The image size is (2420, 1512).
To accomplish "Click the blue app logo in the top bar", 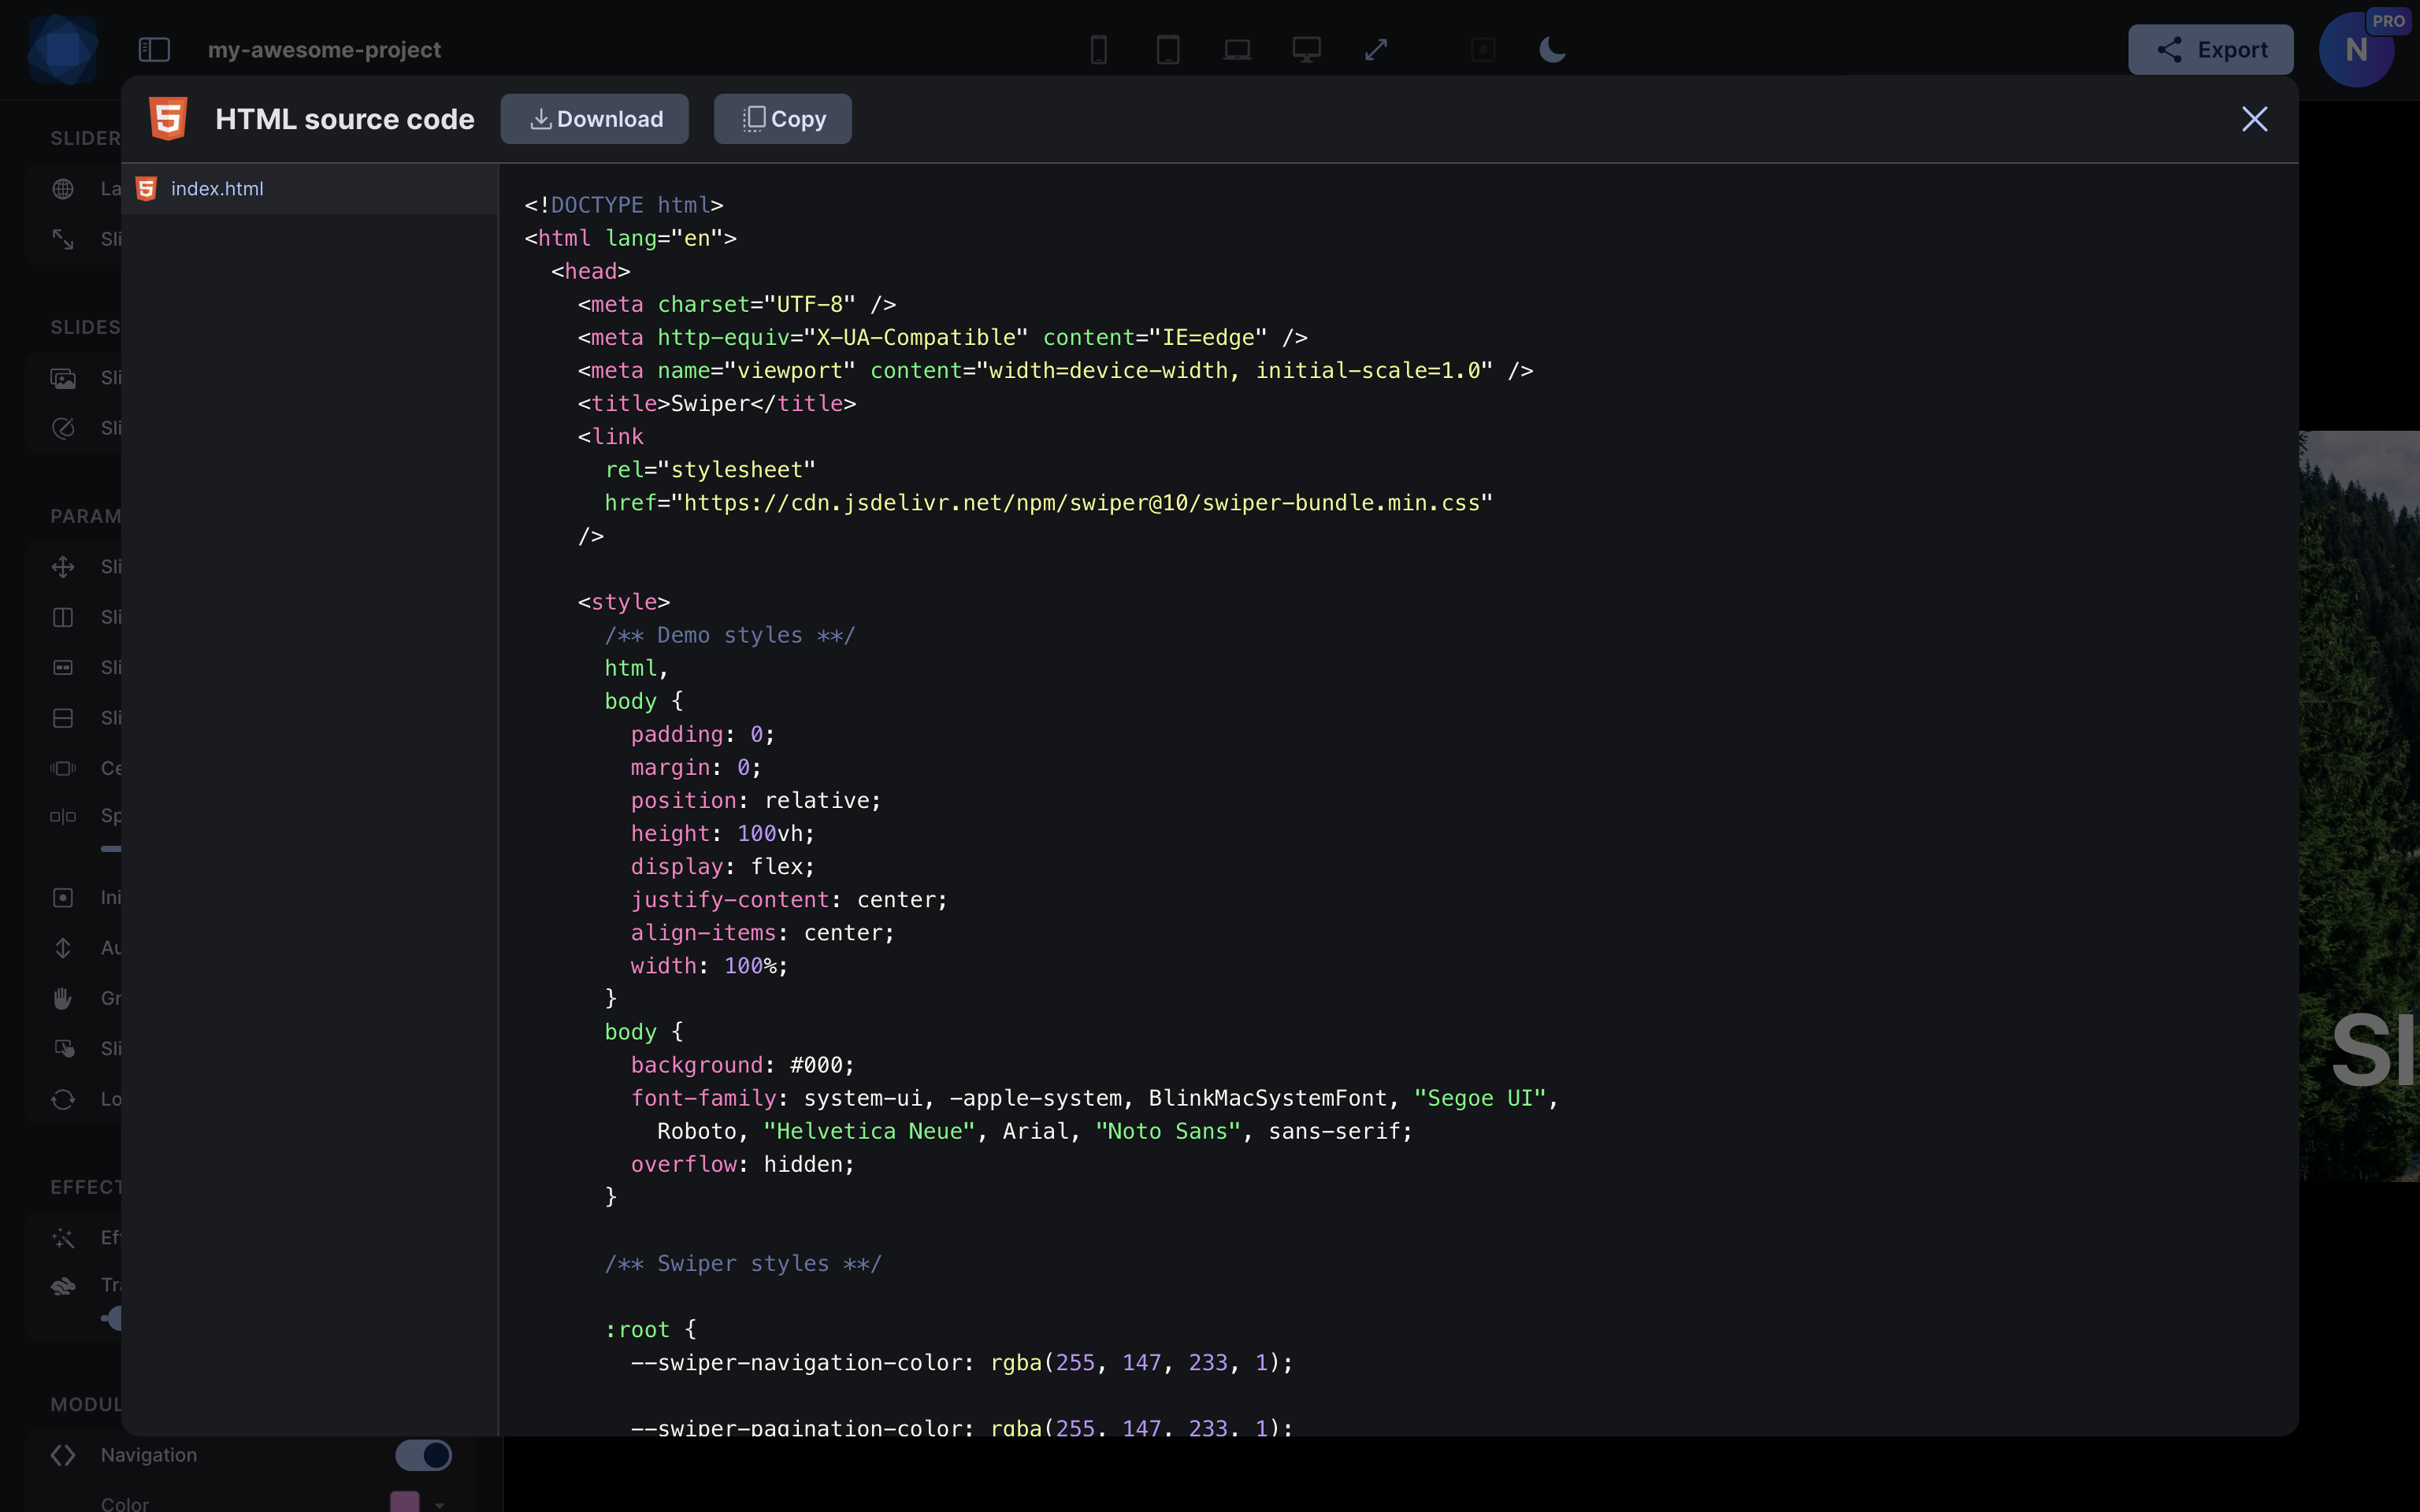I will (62, 49).
